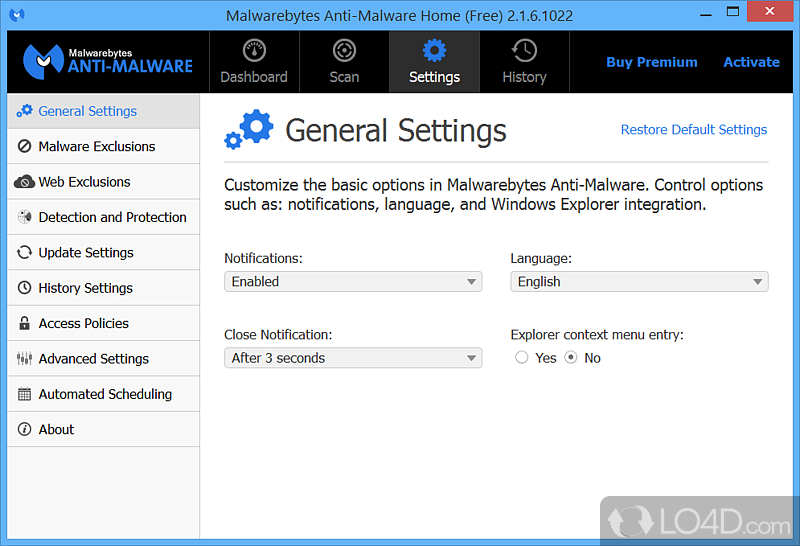Open the Advanced Settings section
This screenshot has width=800, height=546.
pyautogui.click(x=93, y=359)
